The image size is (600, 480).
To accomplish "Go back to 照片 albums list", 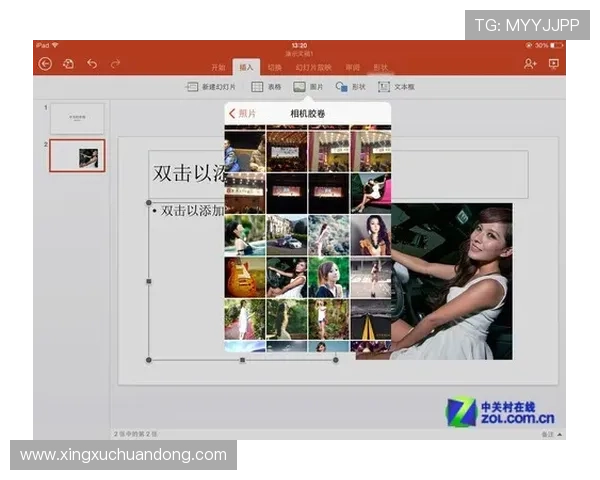I will pyautogui.click(x=243, y=113).
